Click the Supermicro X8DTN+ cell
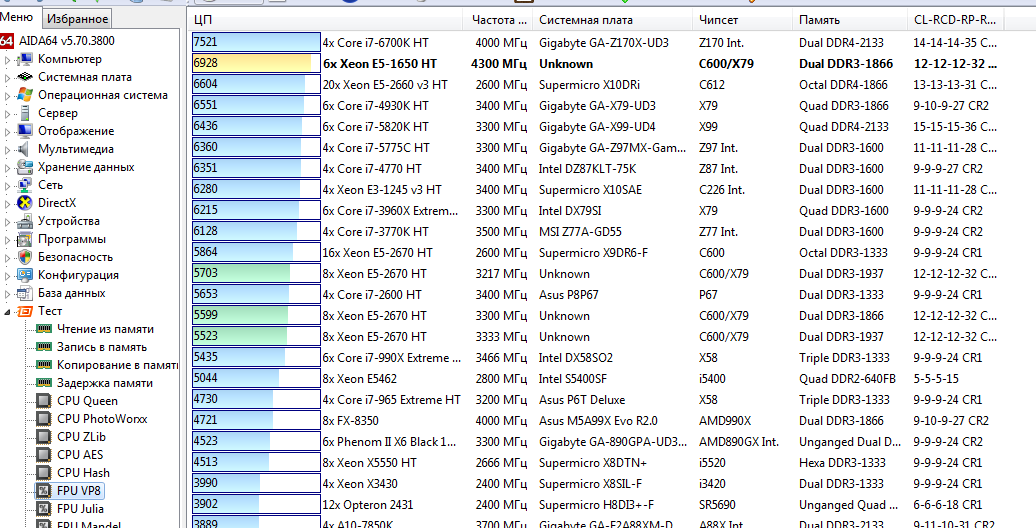This screenshot has height=528, width=1036. [x=593, y=463]
